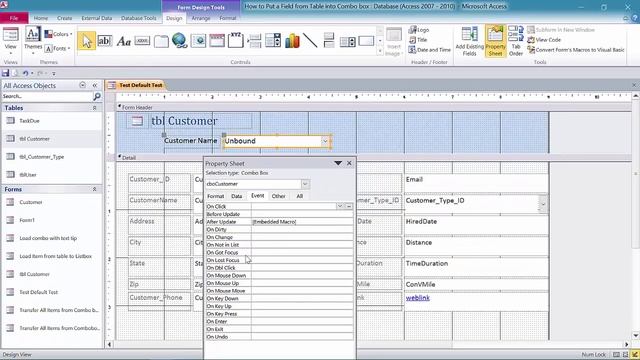
Task: Open the Themes gallery
Action: 33,39
